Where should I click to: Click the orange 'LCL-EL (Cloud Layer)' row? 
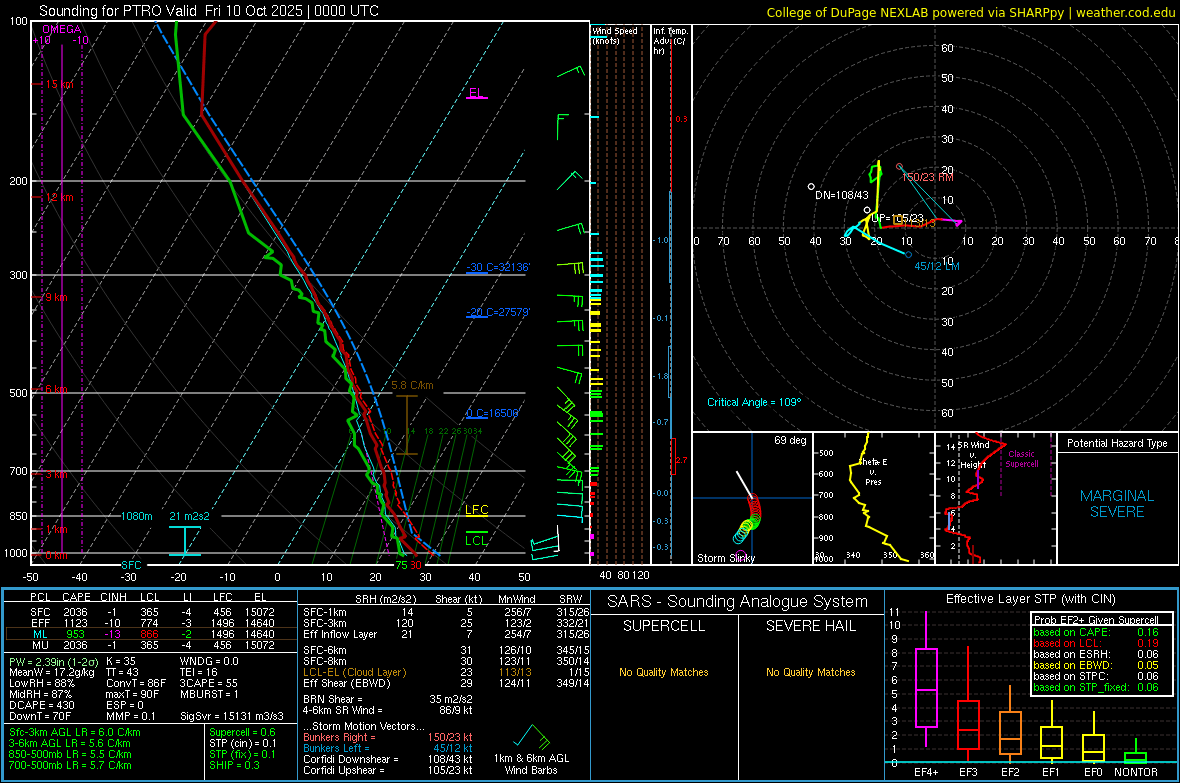point(446,672)
